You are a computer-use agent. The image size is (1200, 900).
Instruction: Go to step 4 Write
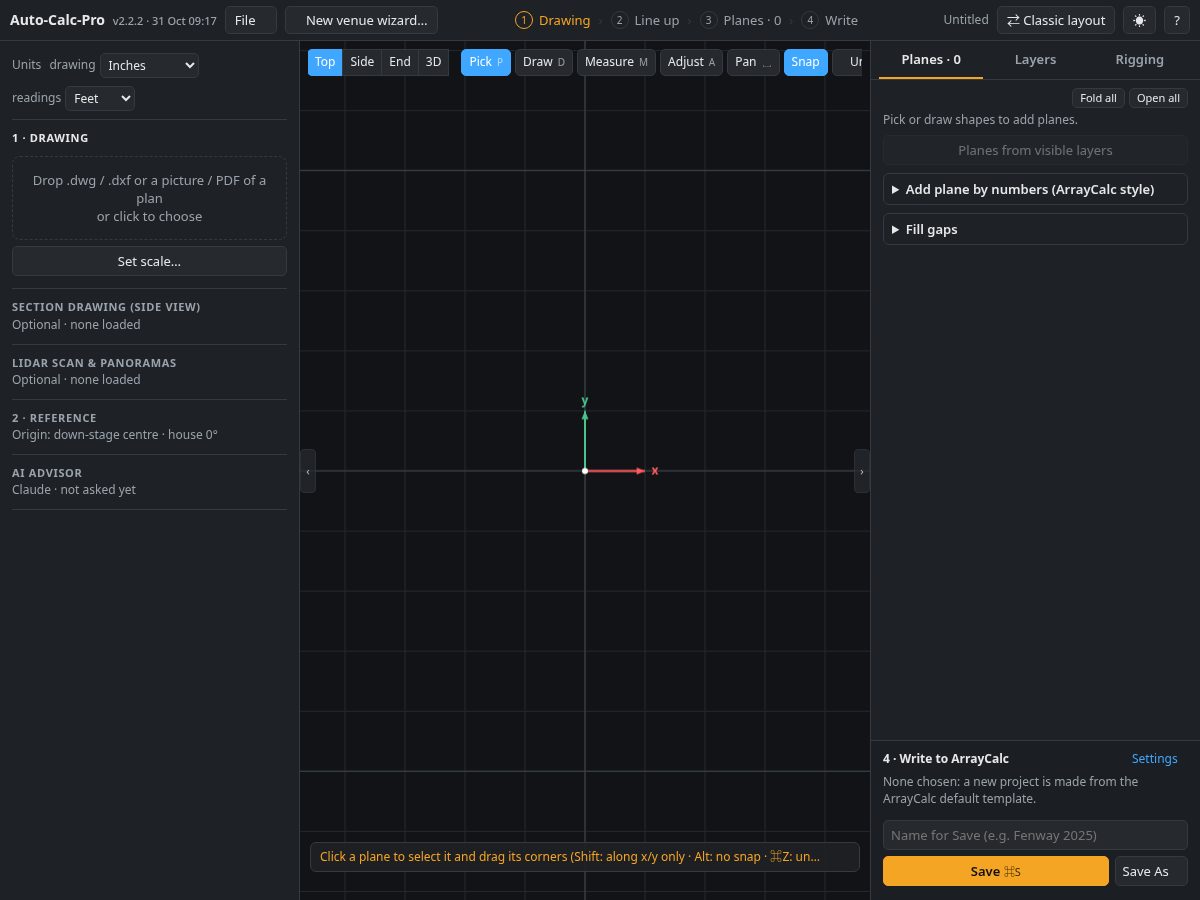[830, 20]
